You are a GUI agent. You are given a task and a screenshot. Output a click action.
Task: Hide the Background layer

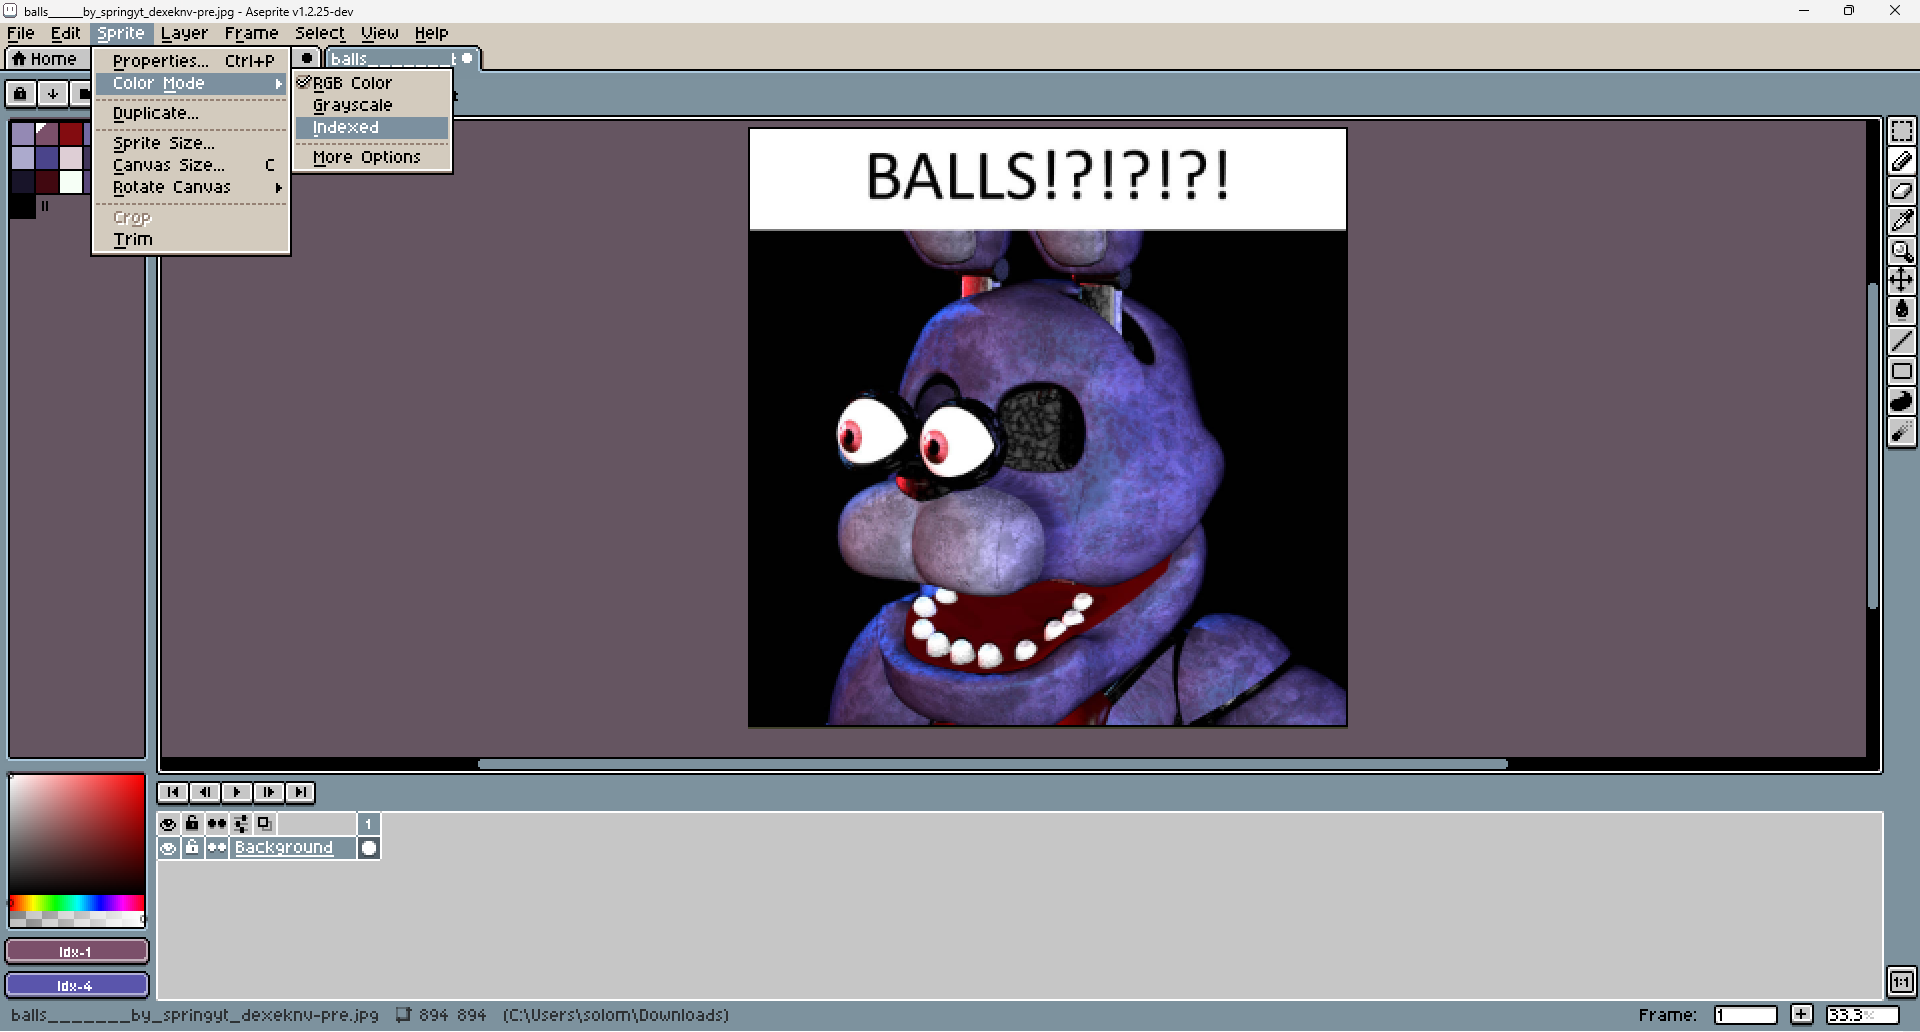(x=168, y=848)
